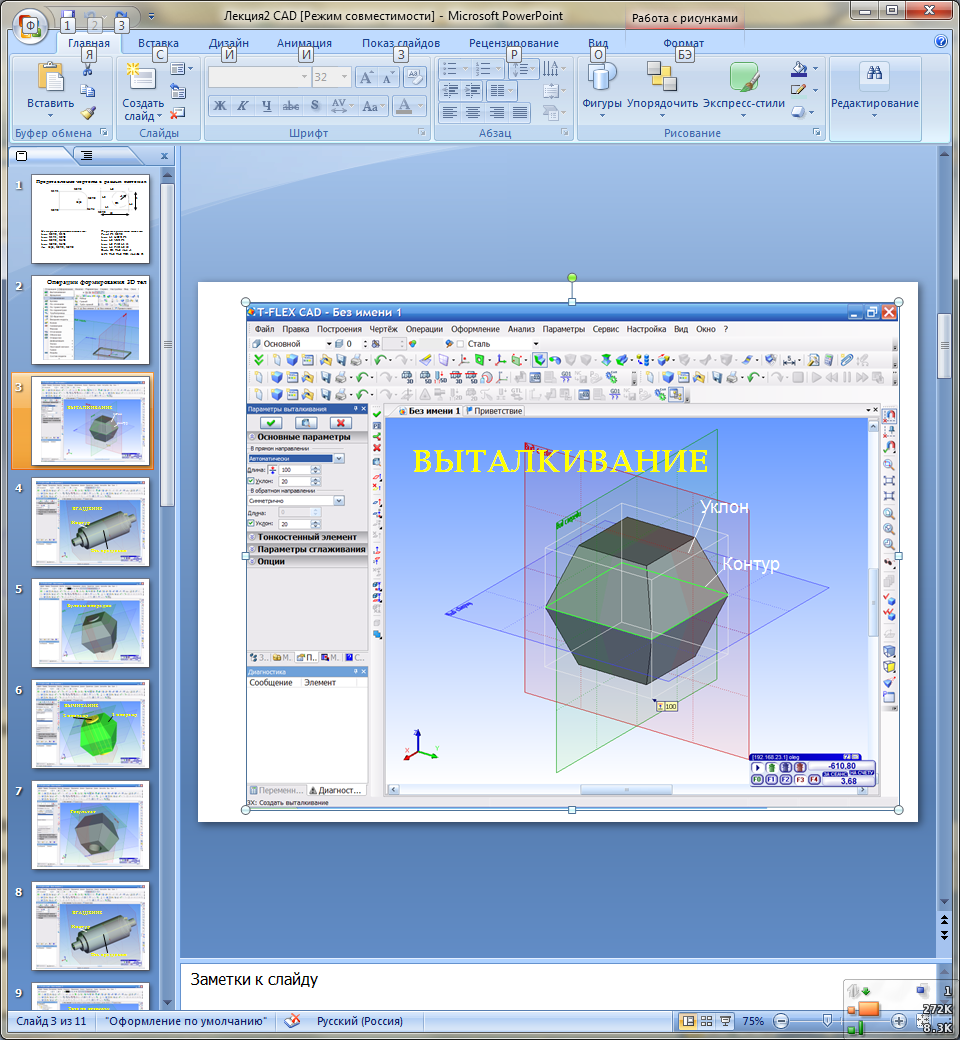The width and height of the screenshot is (960, 1040).
Task: Click Convert to SmartArt icon
Action: click(553, 113)
